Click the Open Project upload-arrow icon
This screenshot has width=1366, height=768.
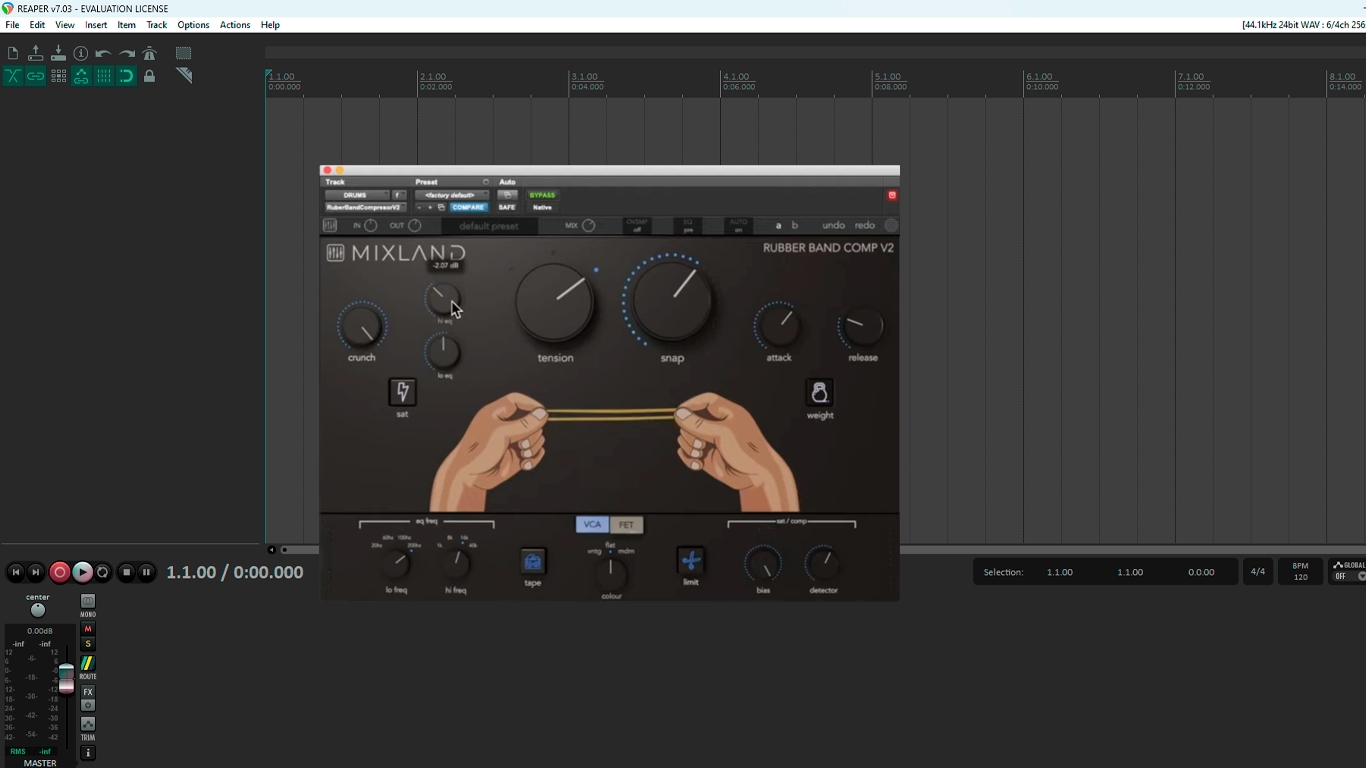36,53
